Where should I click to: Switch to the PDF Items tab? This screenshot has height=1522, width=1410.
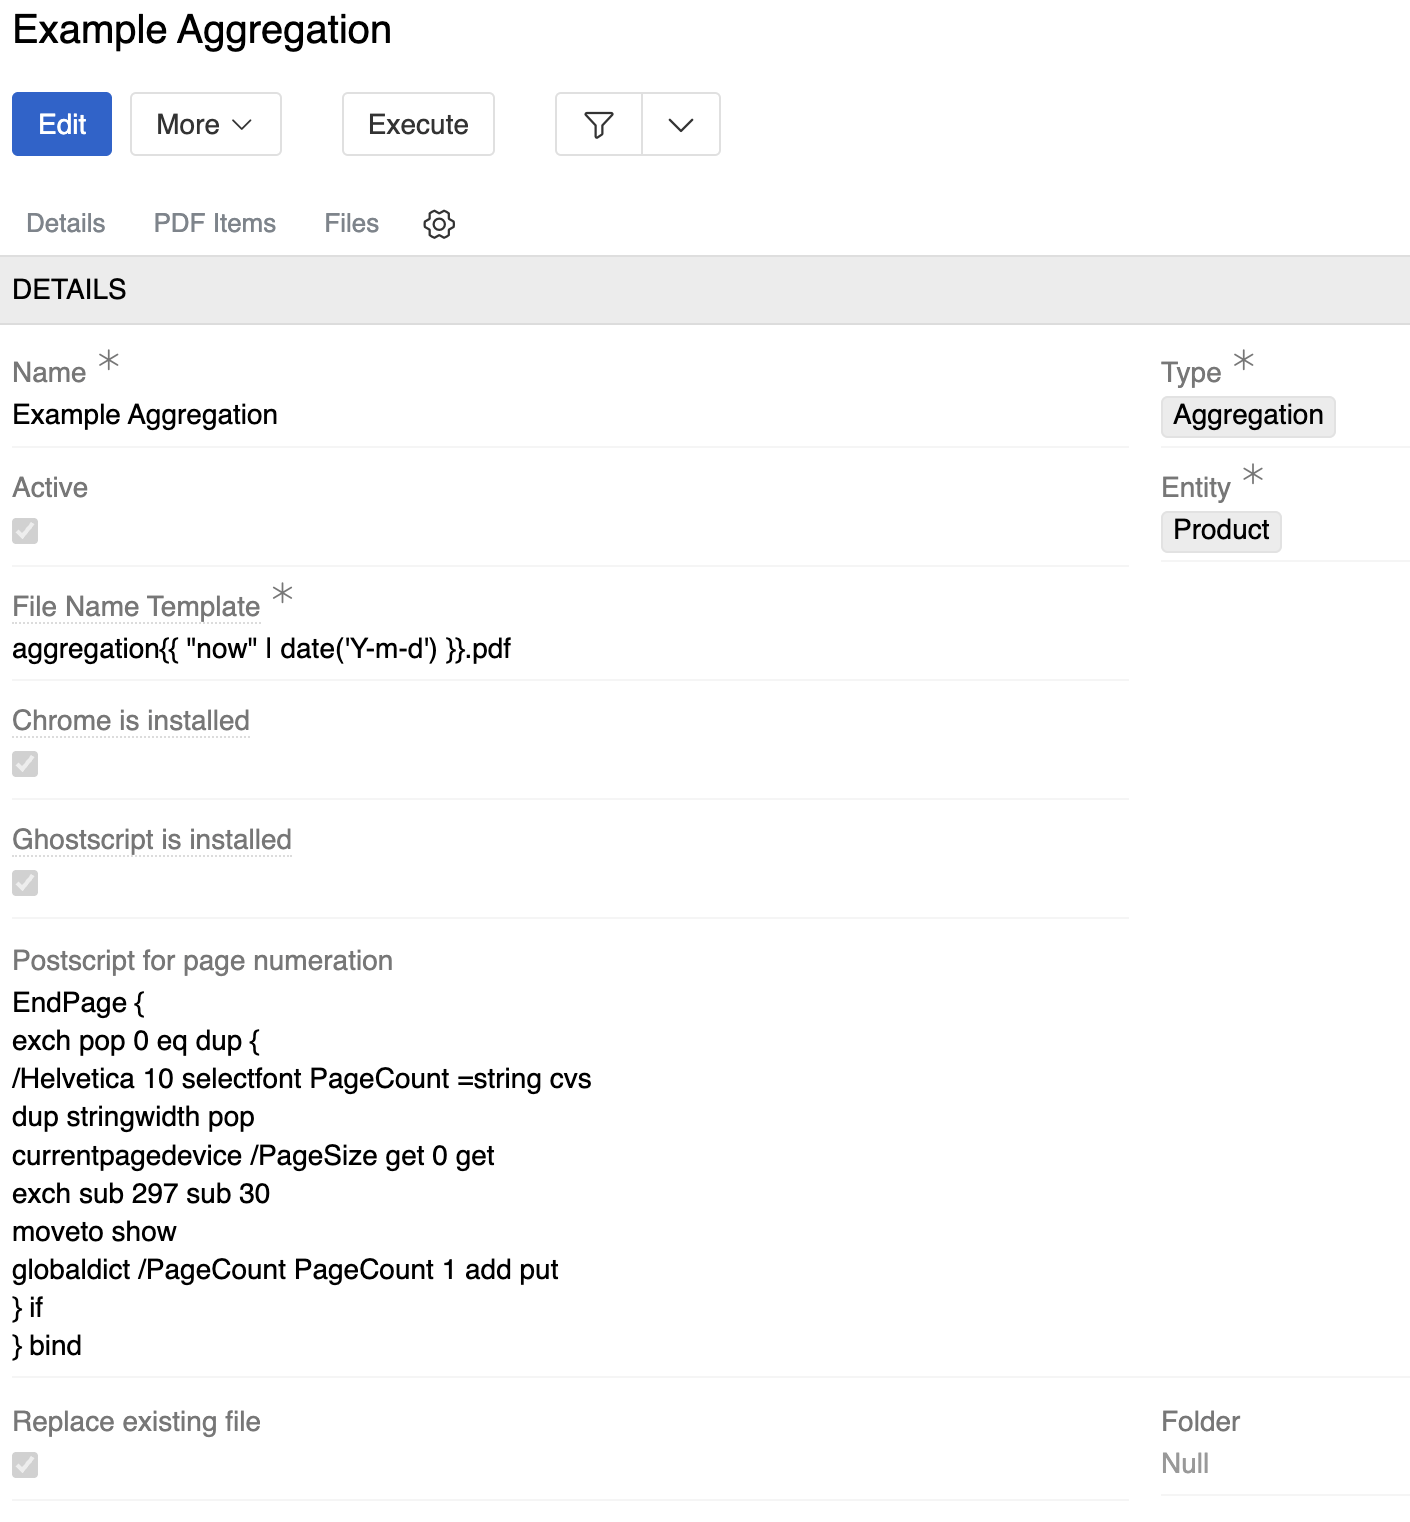214,223
